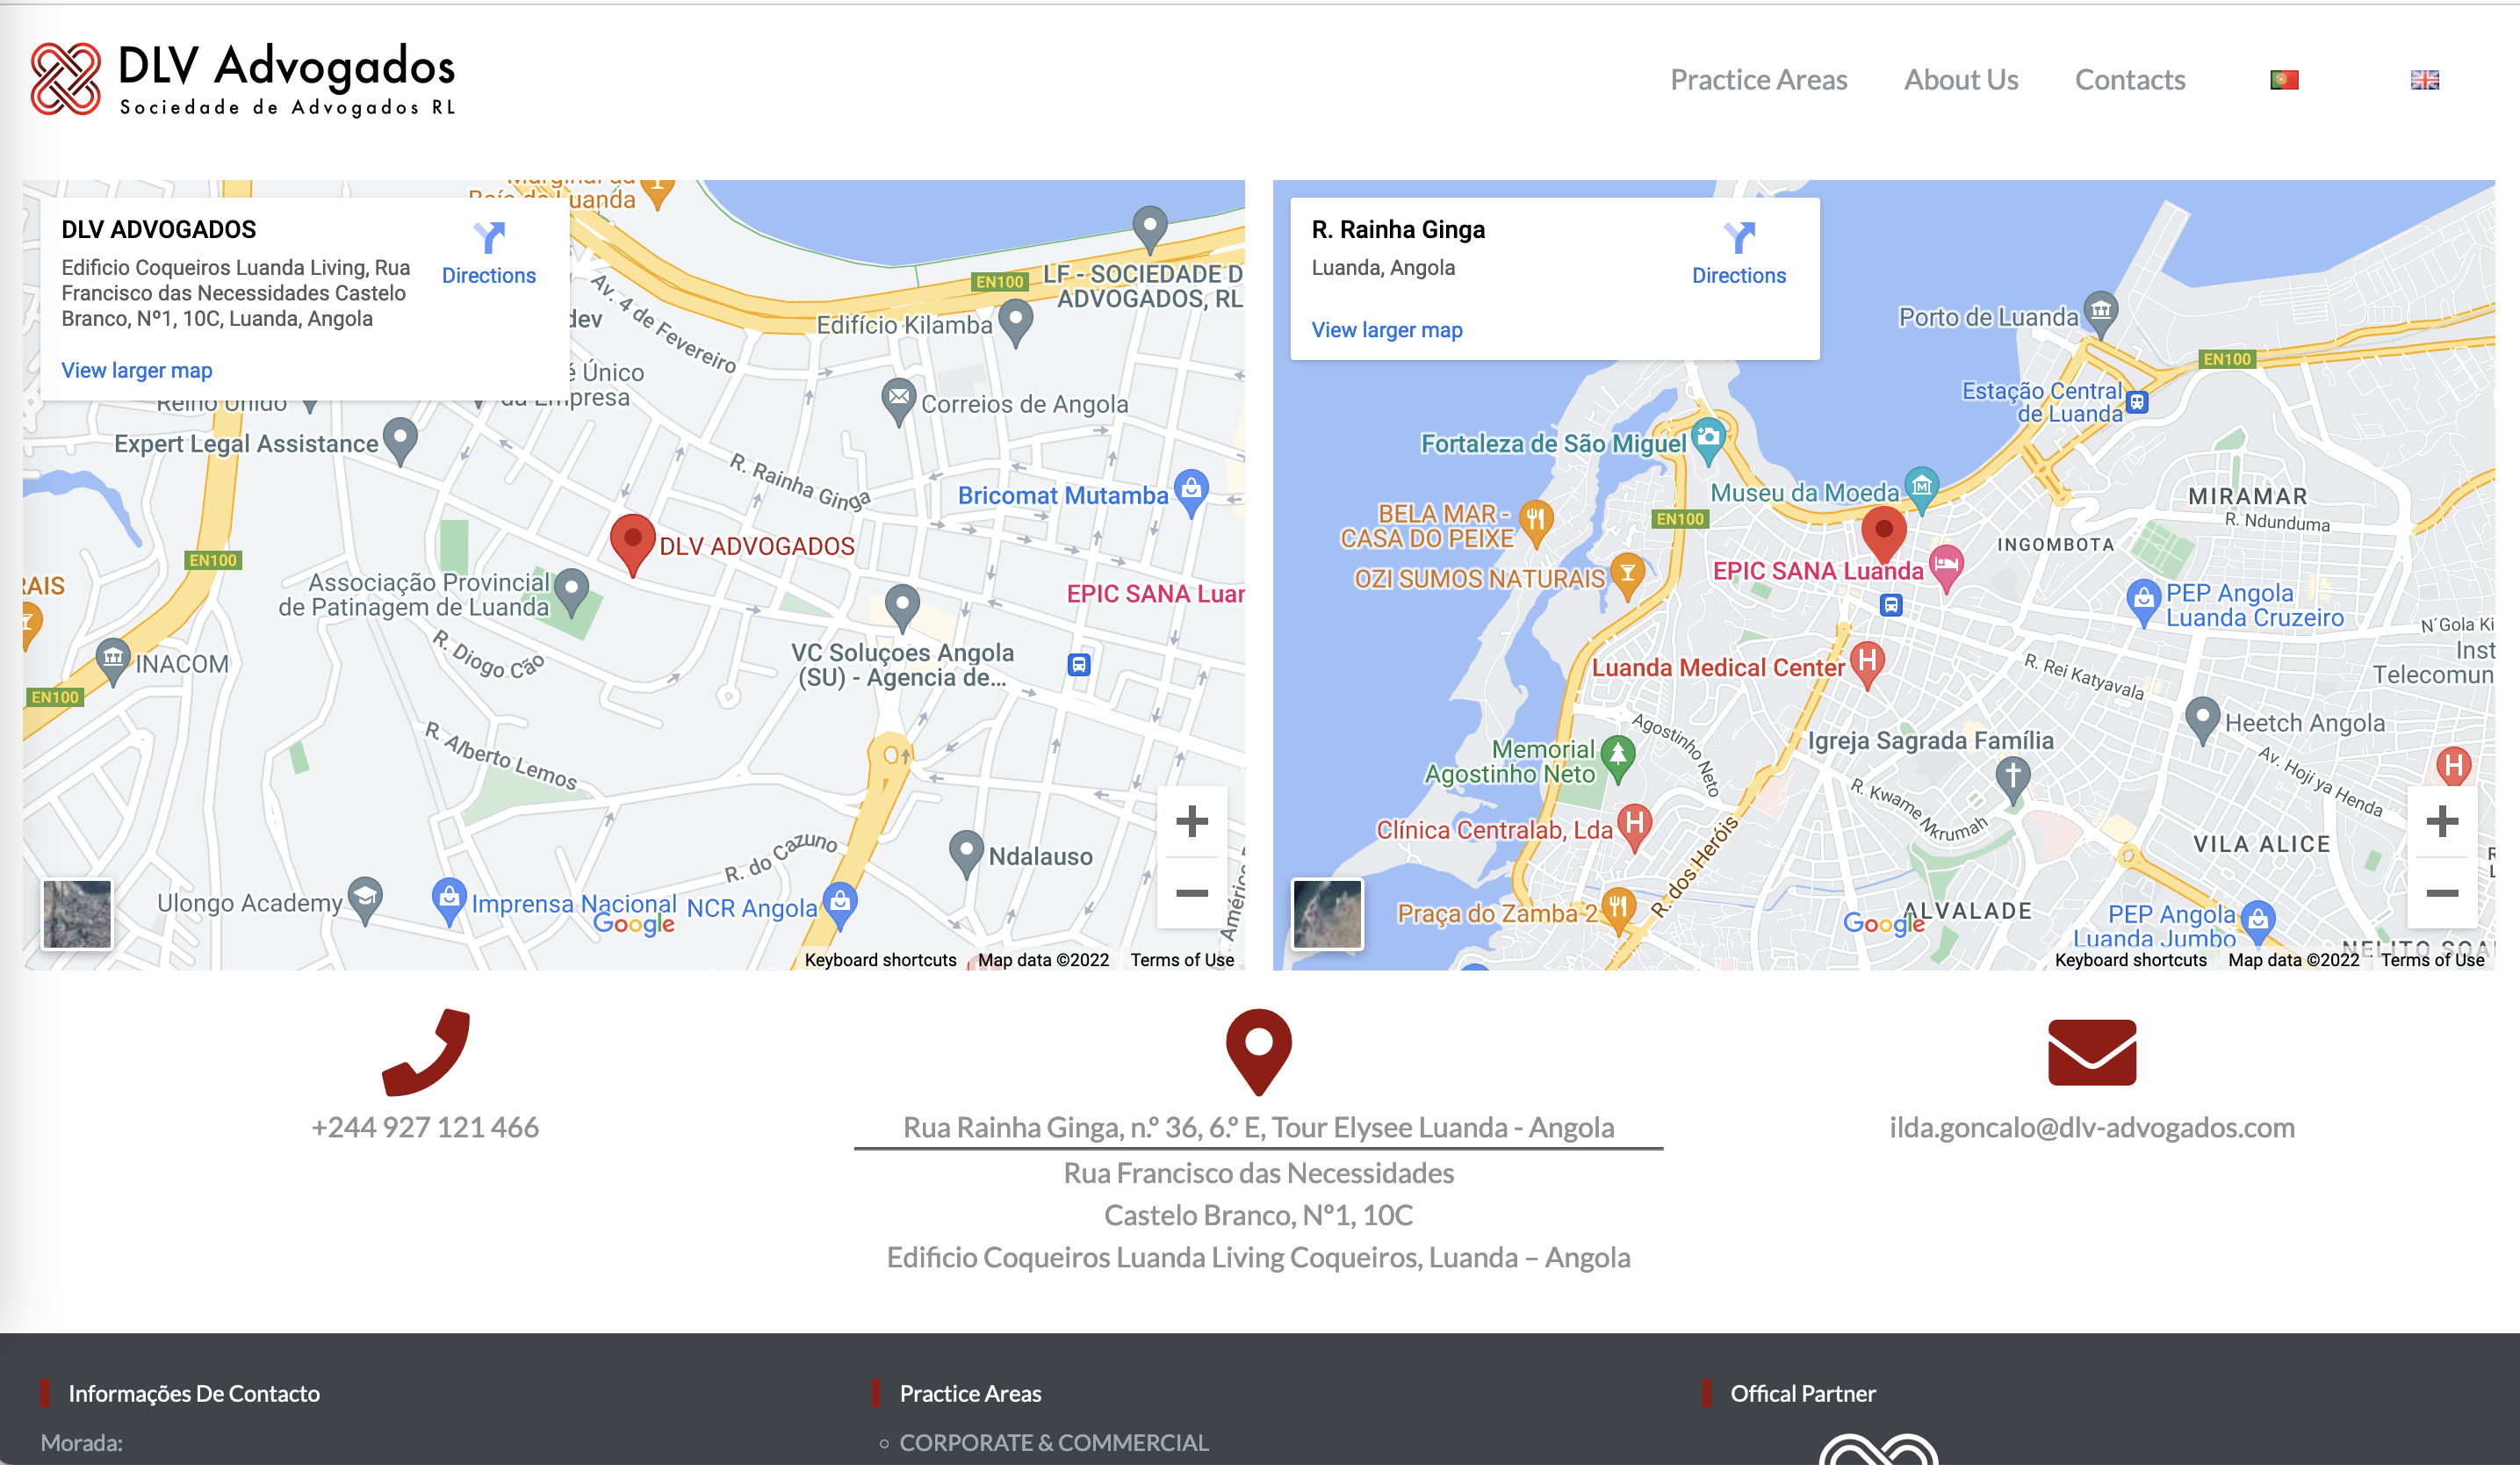
Task: Click the Estação Central de Luanda marker
Action: click(x=2137, y=402)
